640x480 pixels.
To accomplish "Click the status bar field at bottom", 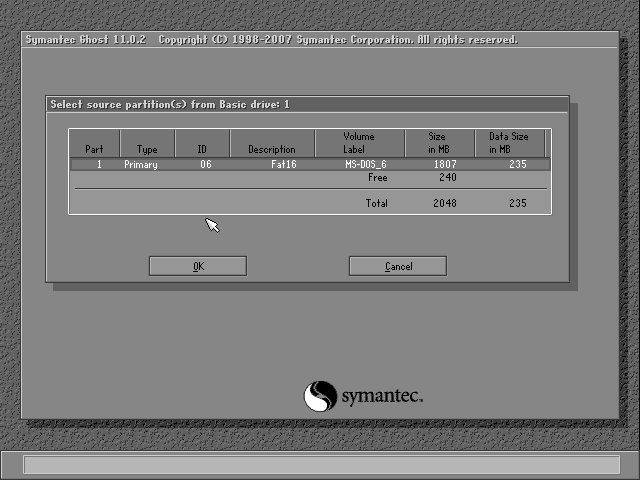I will (x=322, y=465).
